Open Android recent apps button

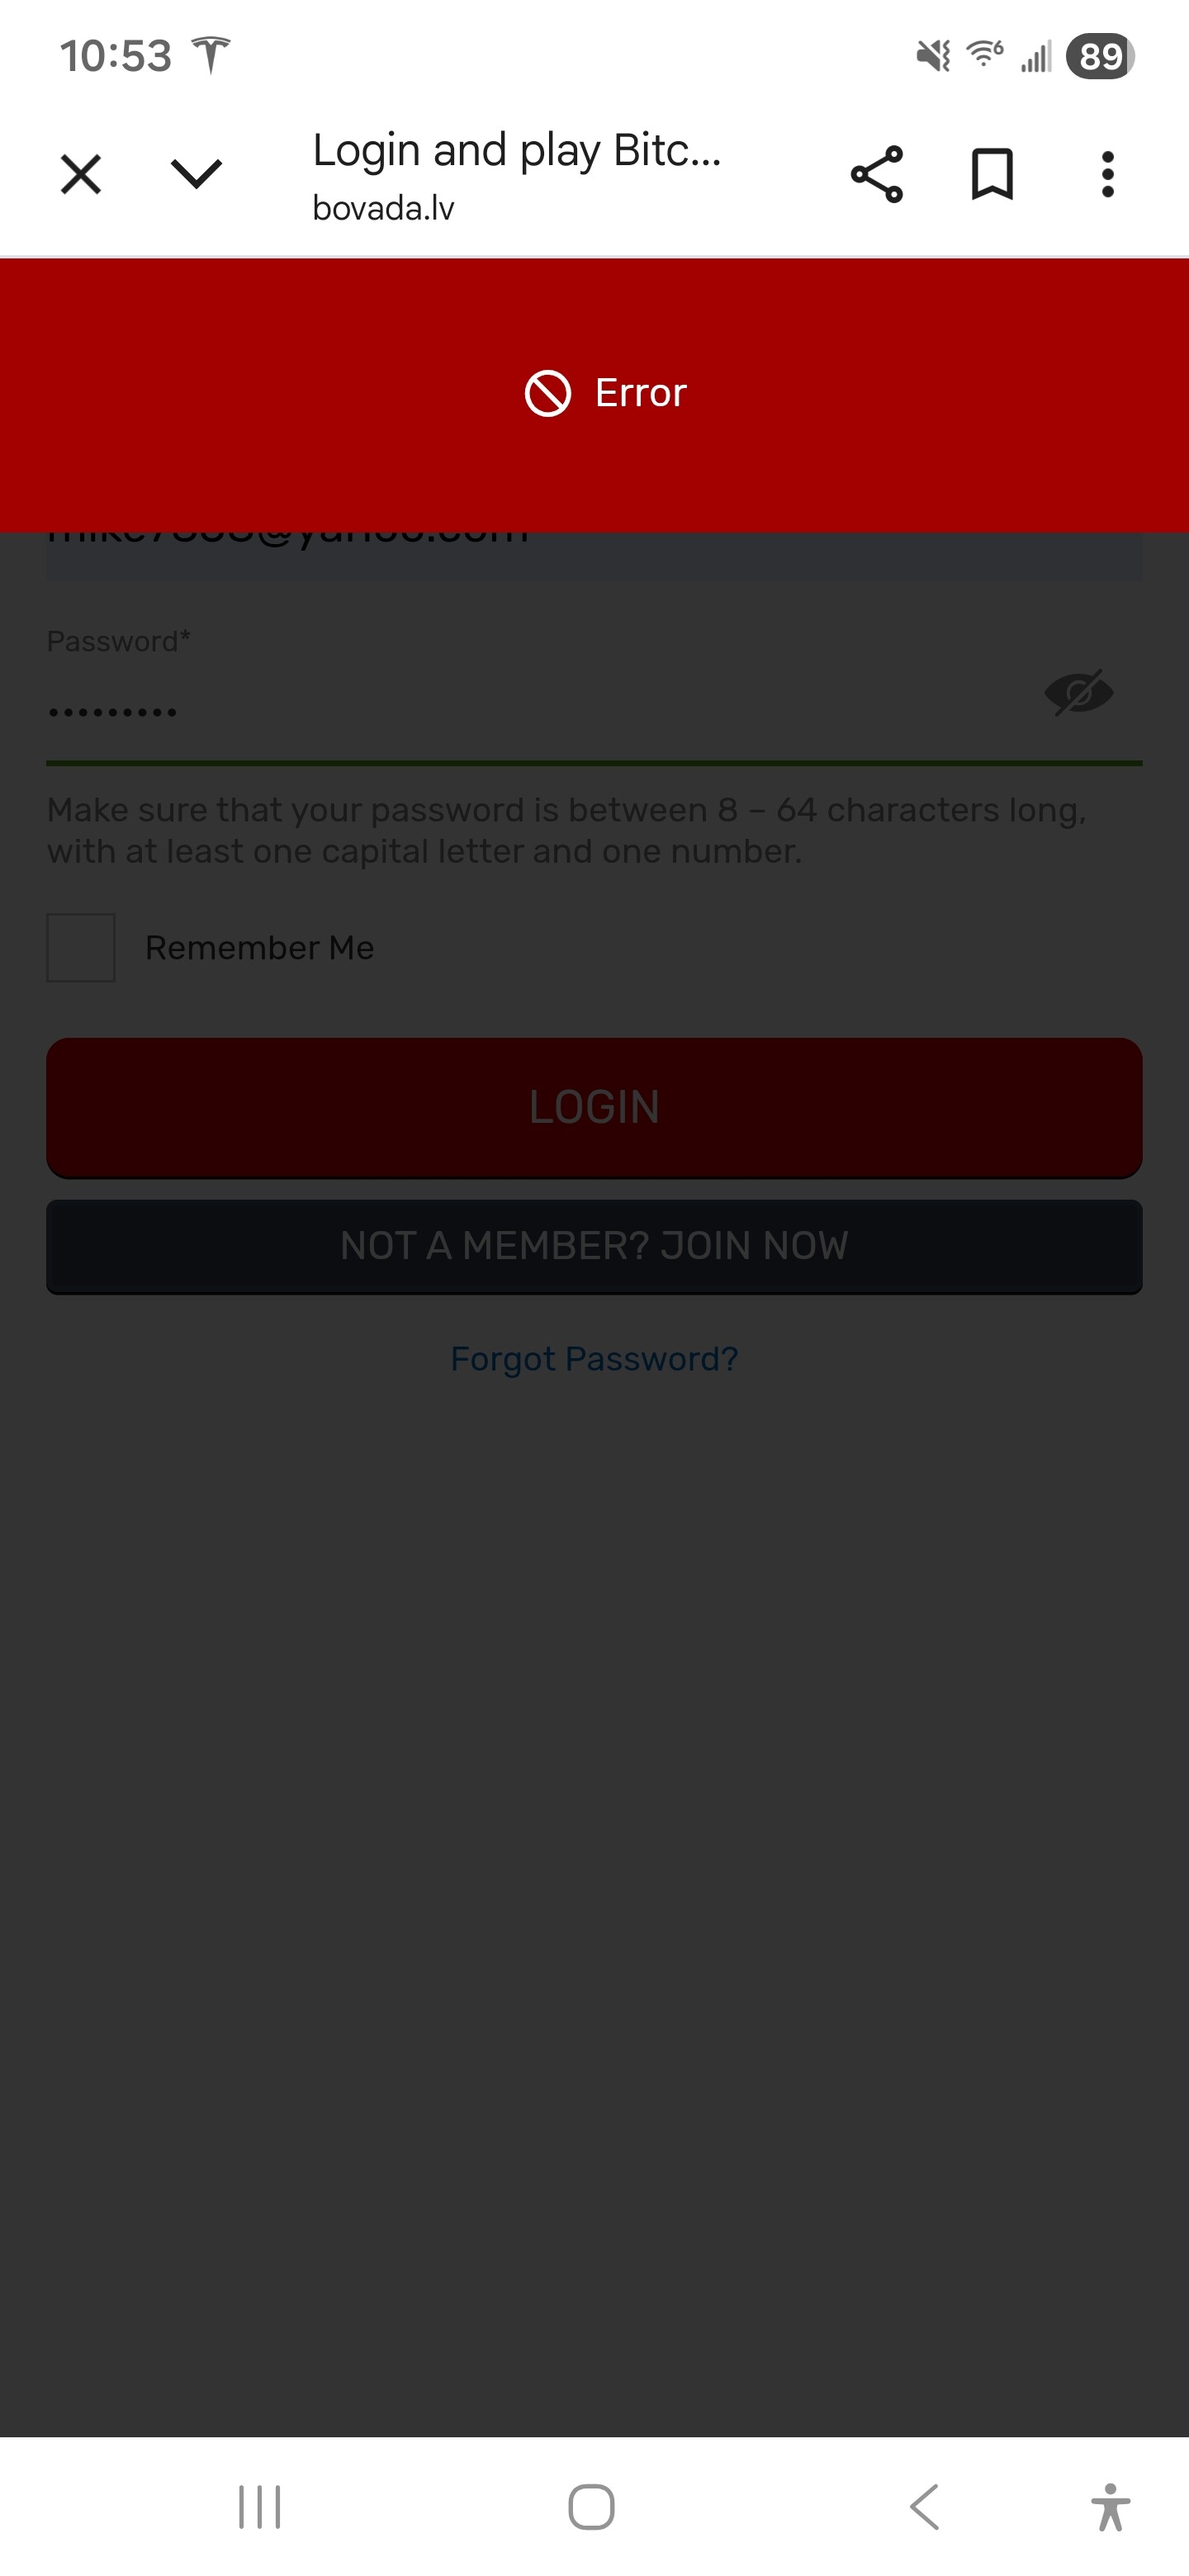point(260,2506)
